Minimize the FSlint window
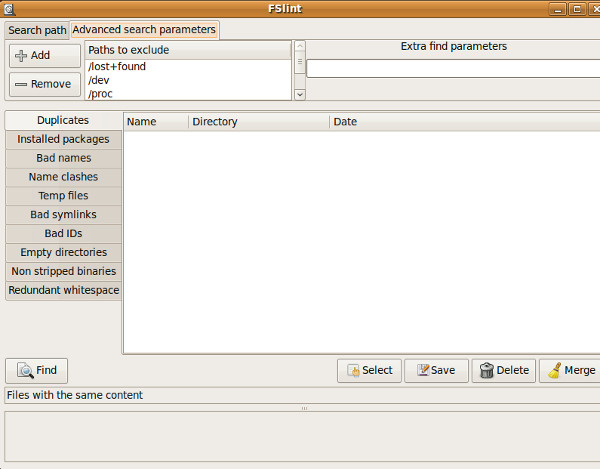Image resolution: width=600 pixels, height=469 pixels. pyautogui.click(x=558, y=9)
